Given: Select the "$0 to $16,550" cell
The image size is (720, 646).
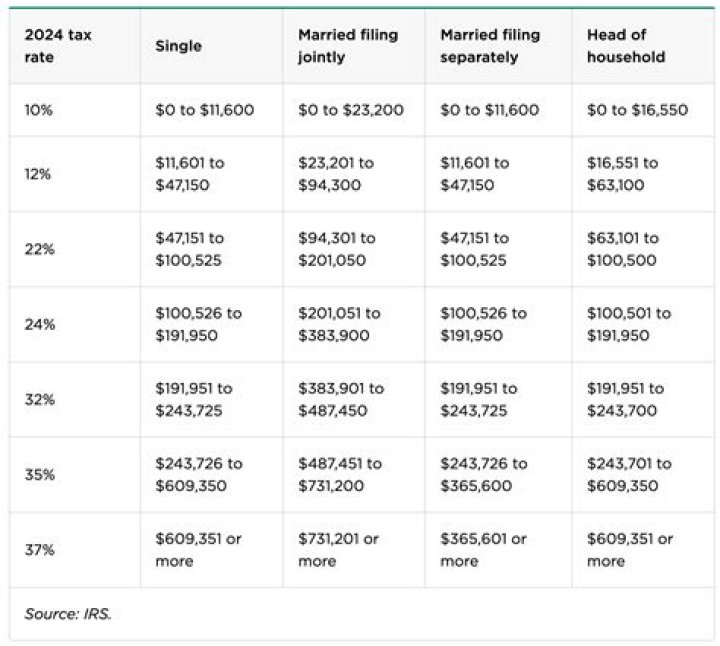Looking at the screenshot, I should pos(637,110).
